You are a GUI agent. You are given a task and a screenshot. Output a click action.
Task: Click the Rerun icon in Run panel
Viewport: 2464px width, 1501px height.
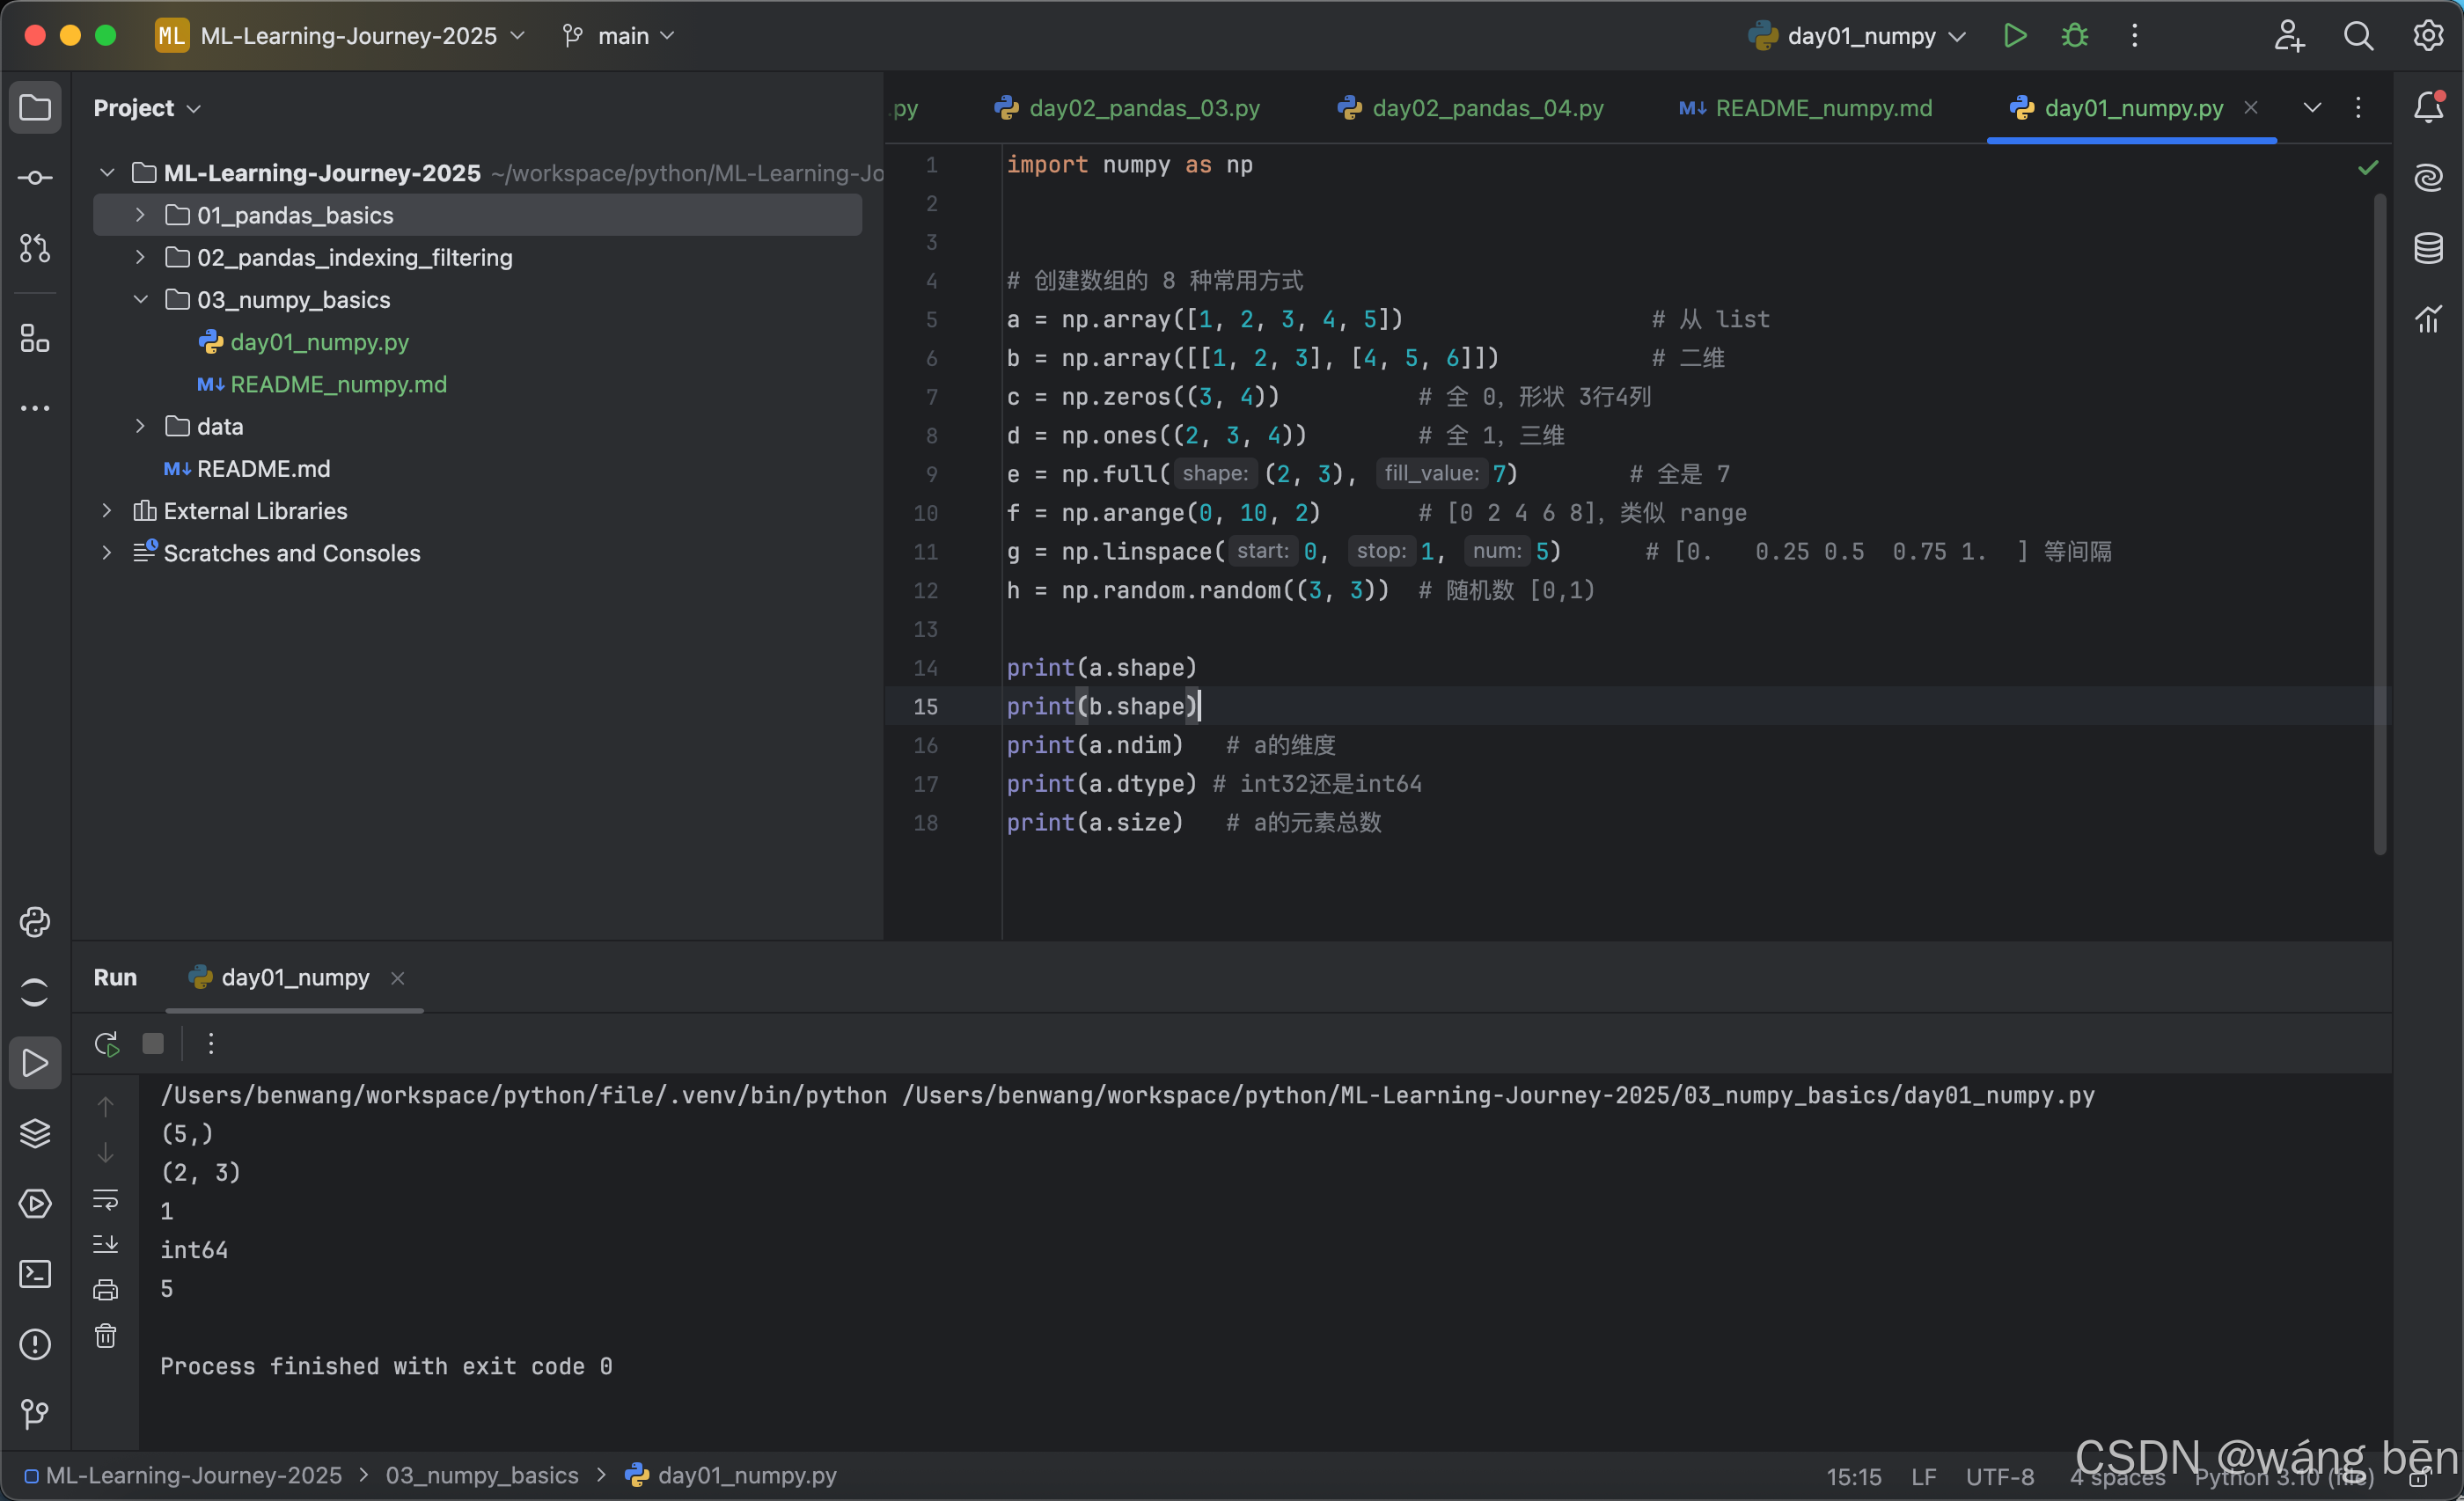point(107,1044)
